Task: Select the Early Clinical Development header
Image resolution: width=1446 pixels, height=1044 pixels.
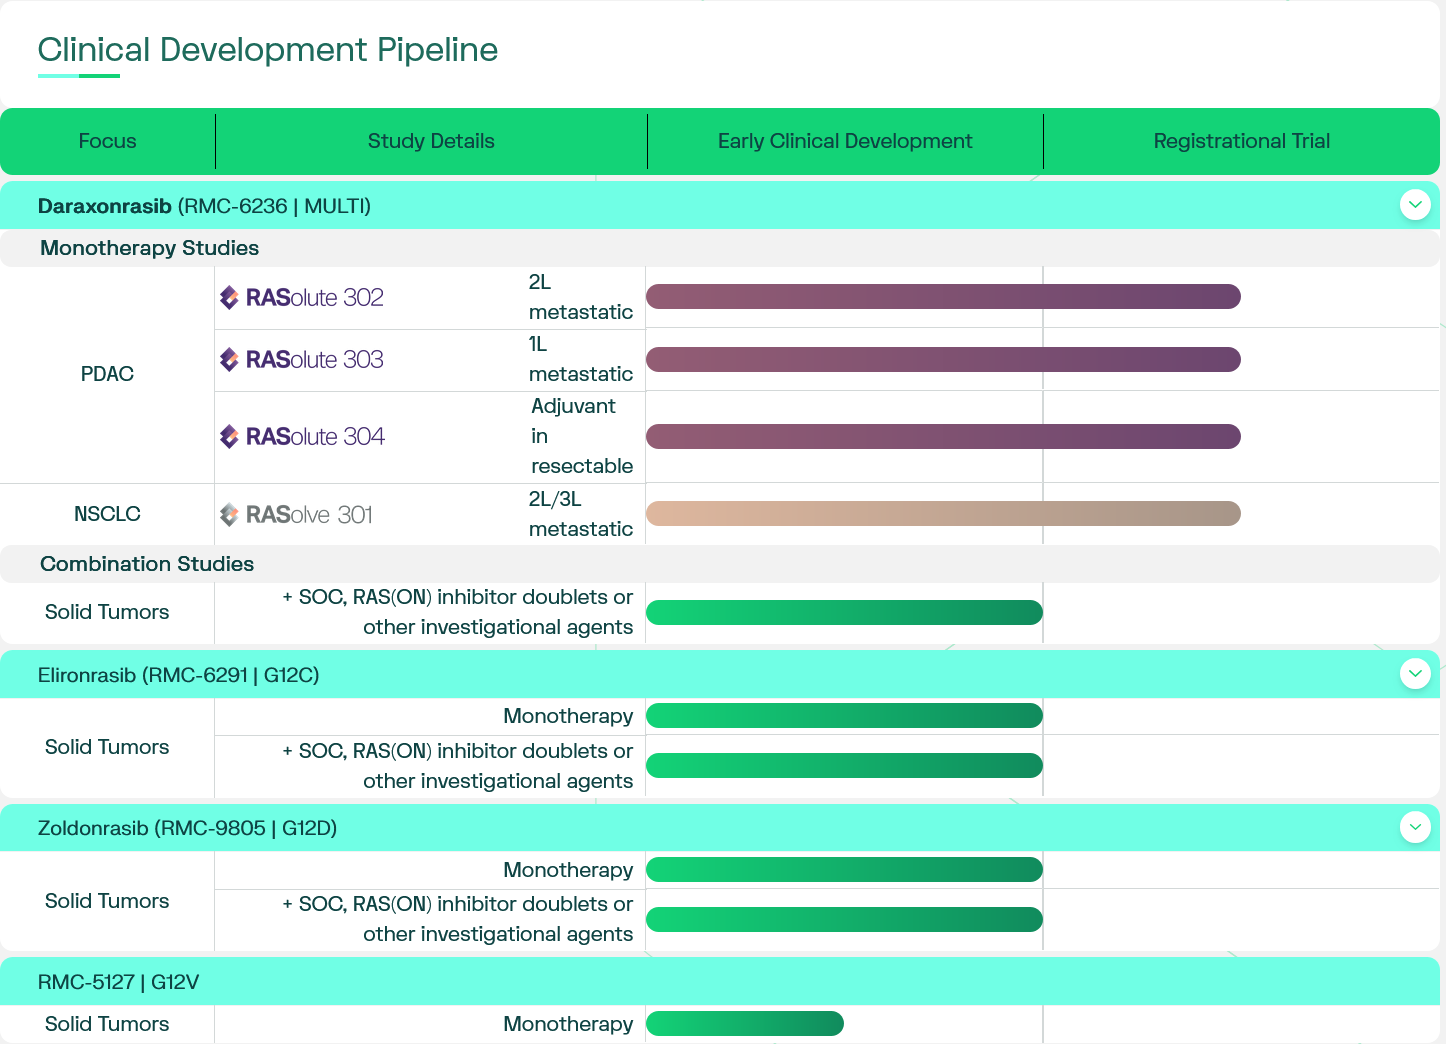Action: (844, 141)
